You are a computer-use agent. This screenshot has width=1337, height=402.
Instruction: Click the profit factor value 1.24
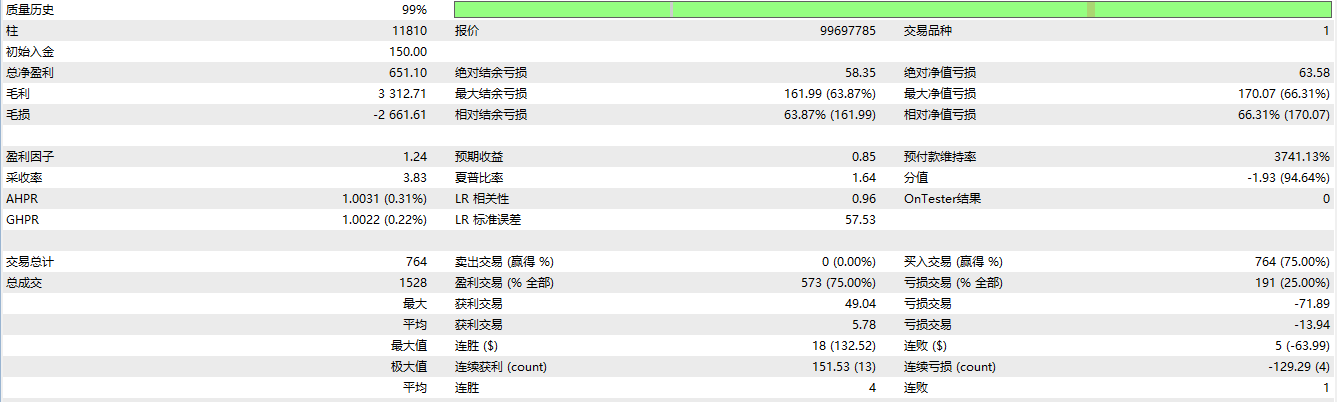coord(417,157)
